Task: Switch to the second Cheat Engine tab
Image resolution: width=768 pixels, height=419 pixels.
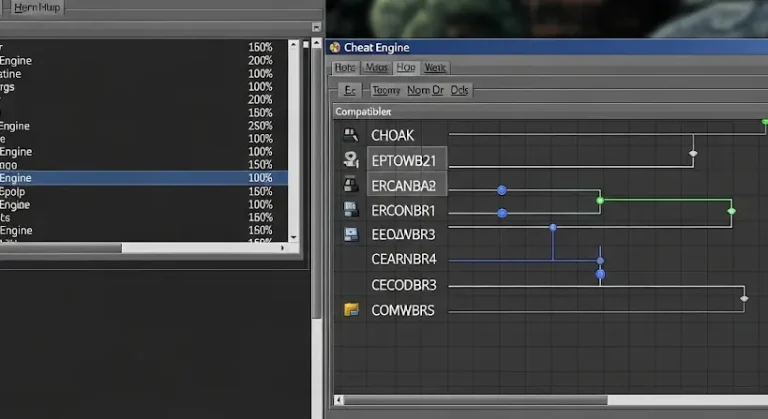Action: coord(376,67)
